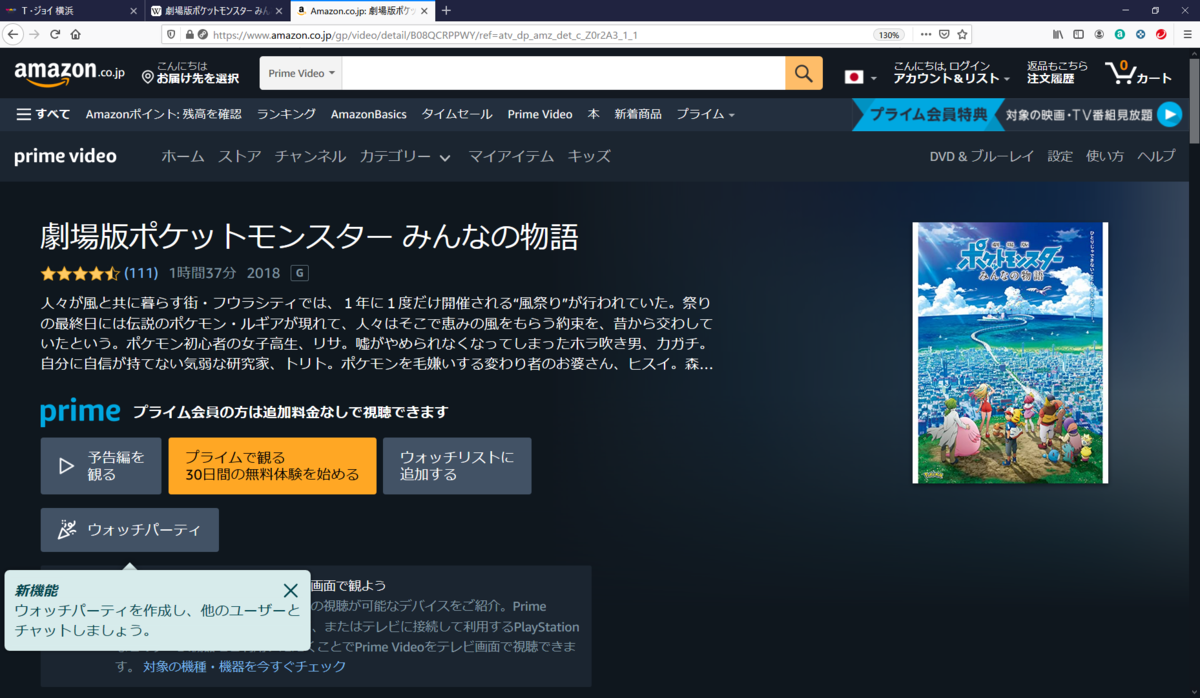The height and width of the screenshot is (698, 1200).
Task: Click the Amazon search input field
Action: click(x=565, y=73)
